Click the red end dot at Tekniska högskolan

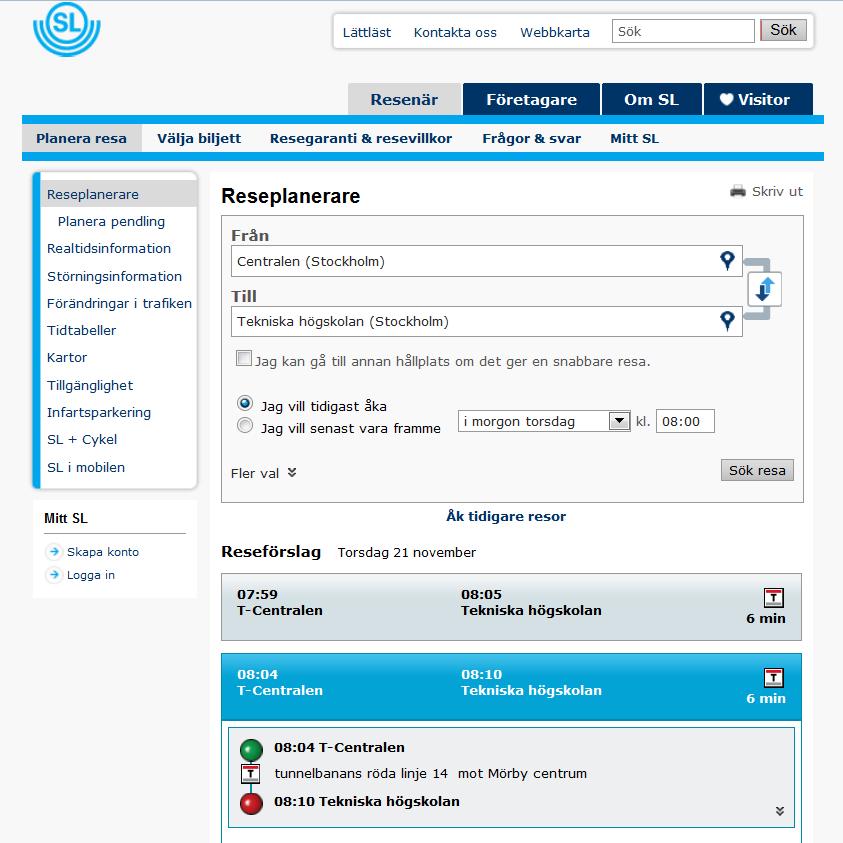pos(251,804)
